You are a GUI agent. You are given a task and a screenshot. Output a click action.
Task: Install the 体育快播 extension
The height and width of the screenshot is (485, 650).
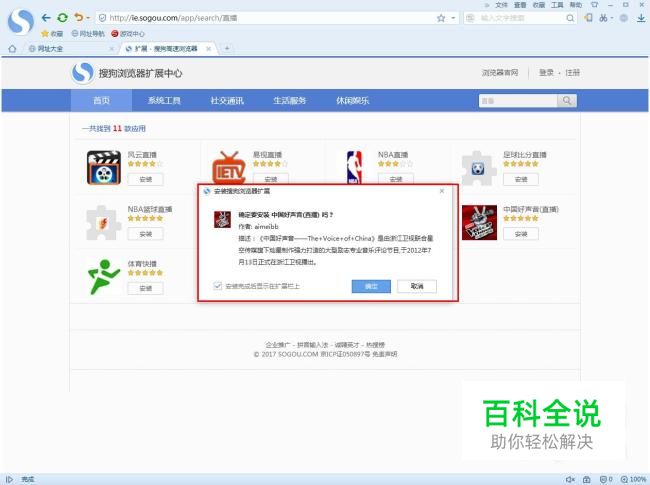tap(146, 289)
